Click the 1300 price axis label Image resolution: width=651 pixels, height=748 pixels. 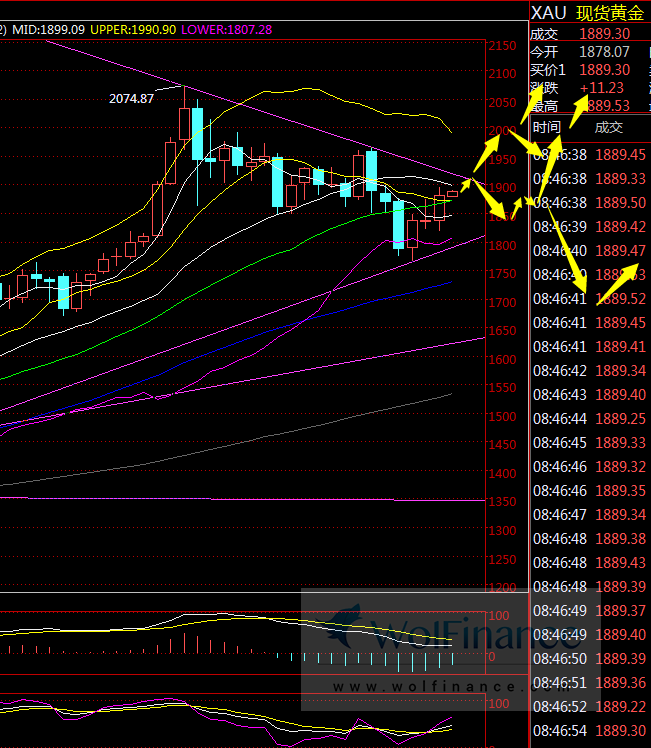[502, 530]
